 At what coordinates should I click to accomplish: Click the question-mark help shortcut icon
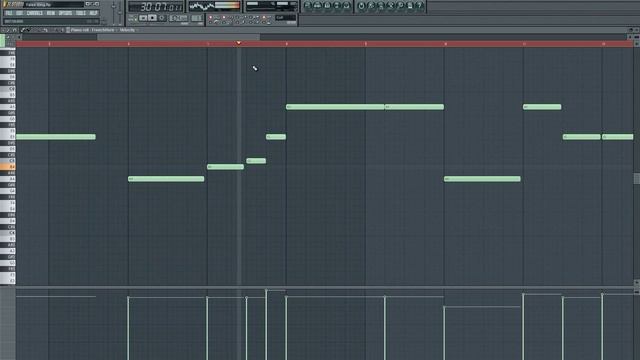420,5
